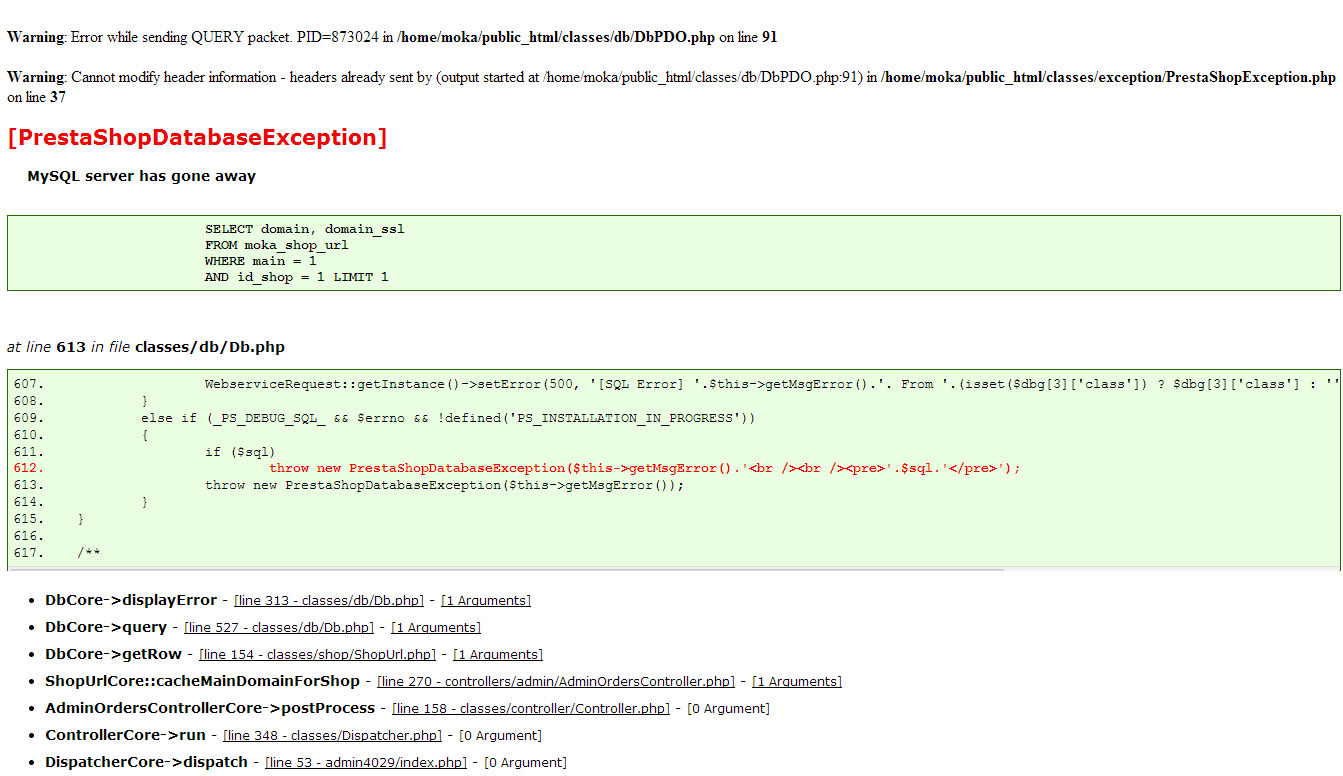Click code line 609 else-if statement
This screenshot has width=1343, height=776.
pyautogui.click(x=449, y=418)
